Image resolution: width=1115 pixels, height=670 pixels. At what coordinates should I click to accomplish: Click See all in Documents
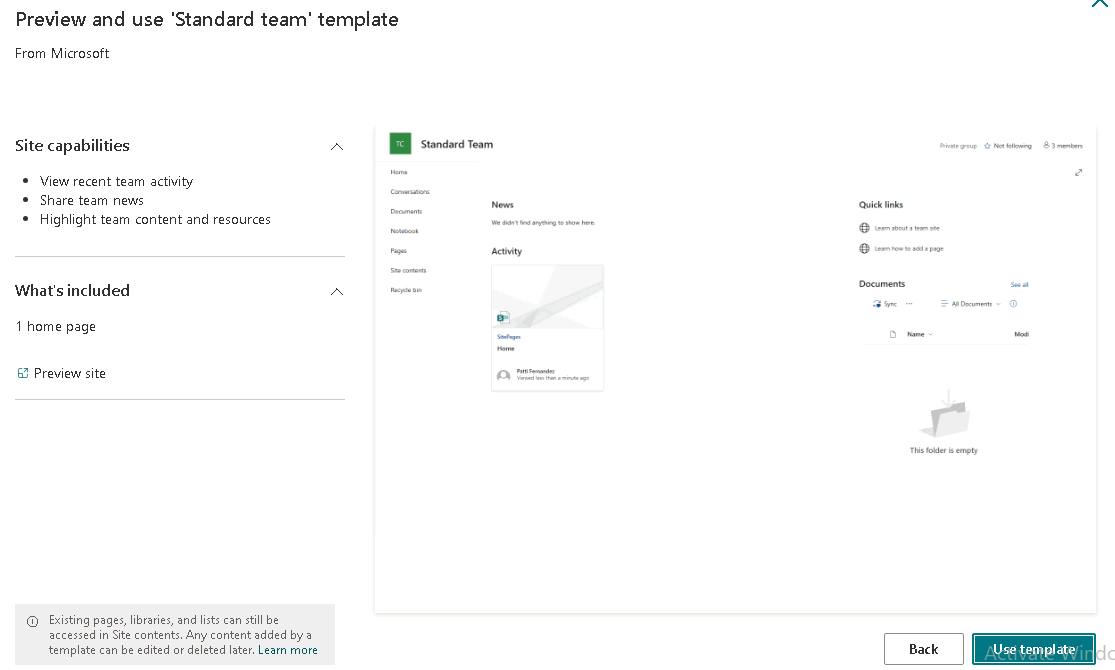[x=1019, y=285]
